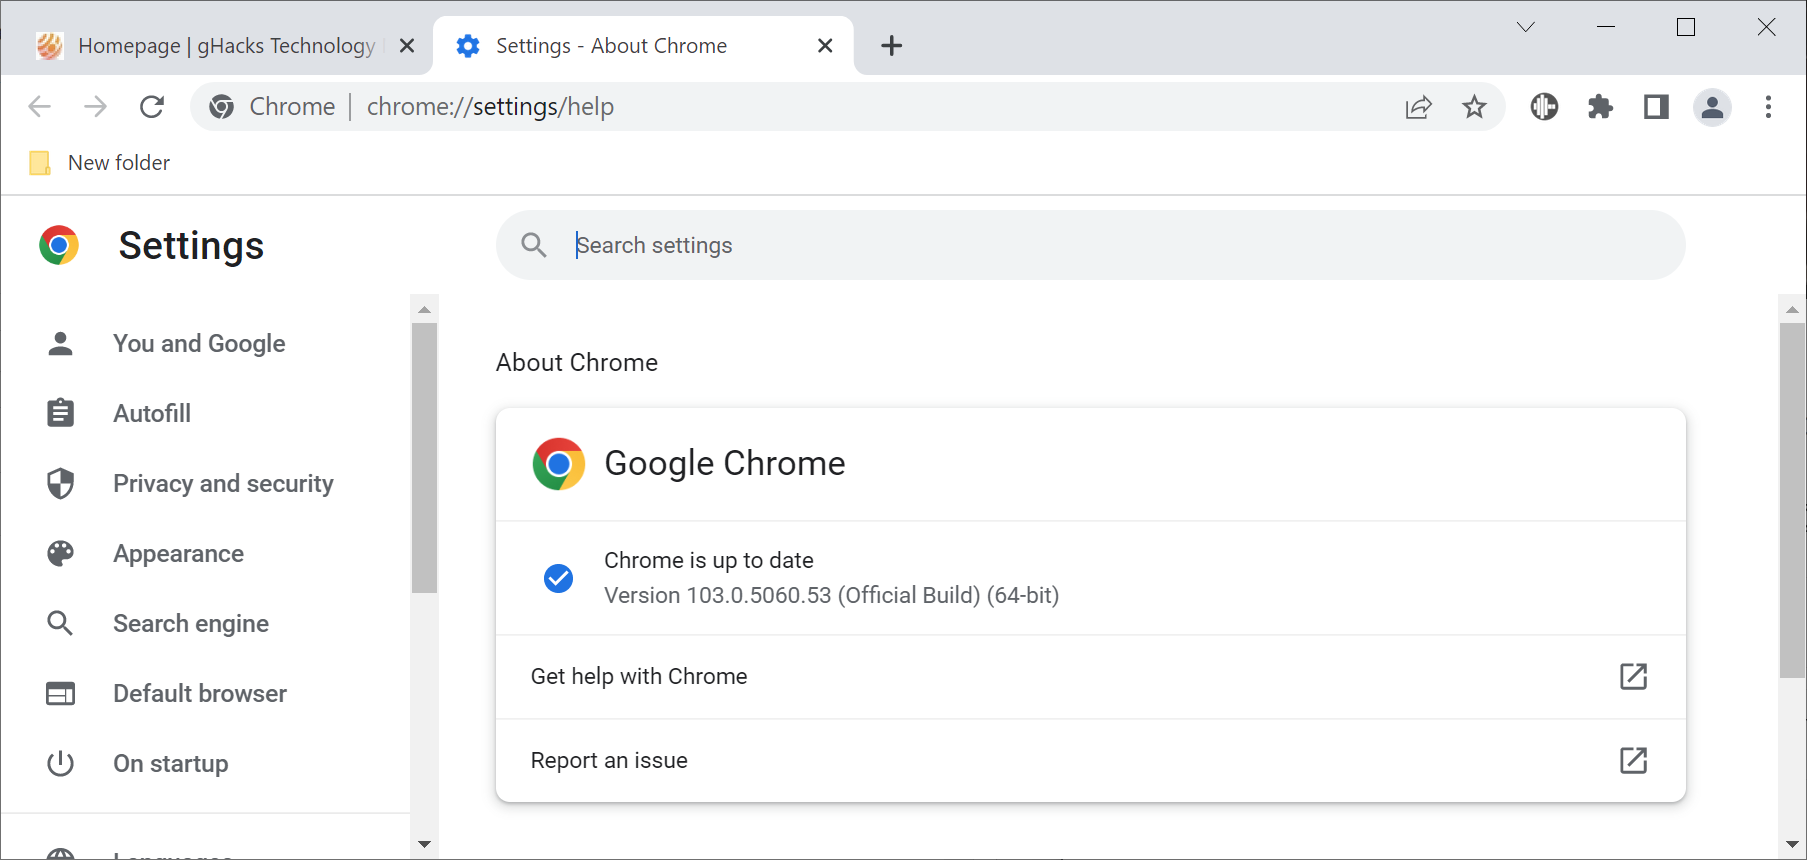Open the Extensions puzzle piece menu

[x=1600, y=107]
